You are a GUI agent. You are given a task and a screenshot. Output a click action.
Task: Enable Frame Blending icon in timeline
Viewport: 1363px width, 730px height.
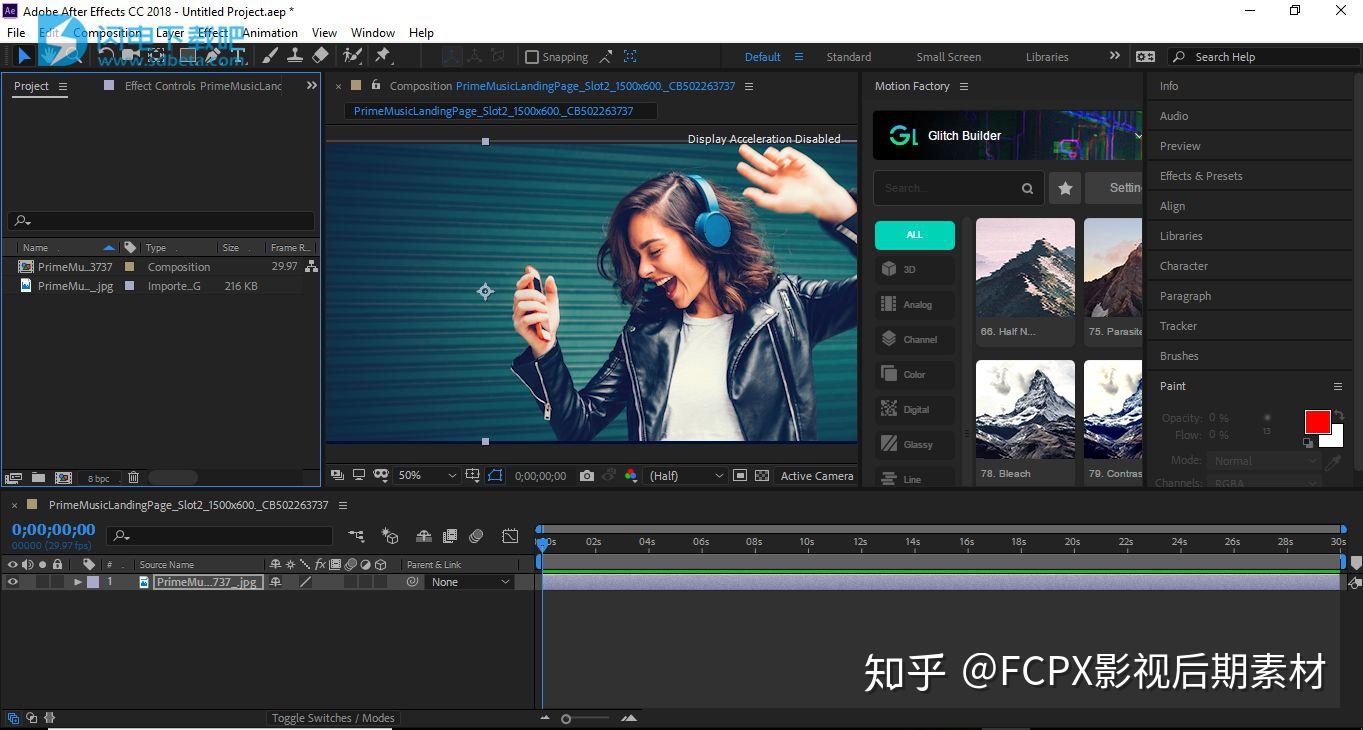tap(450, 536)
